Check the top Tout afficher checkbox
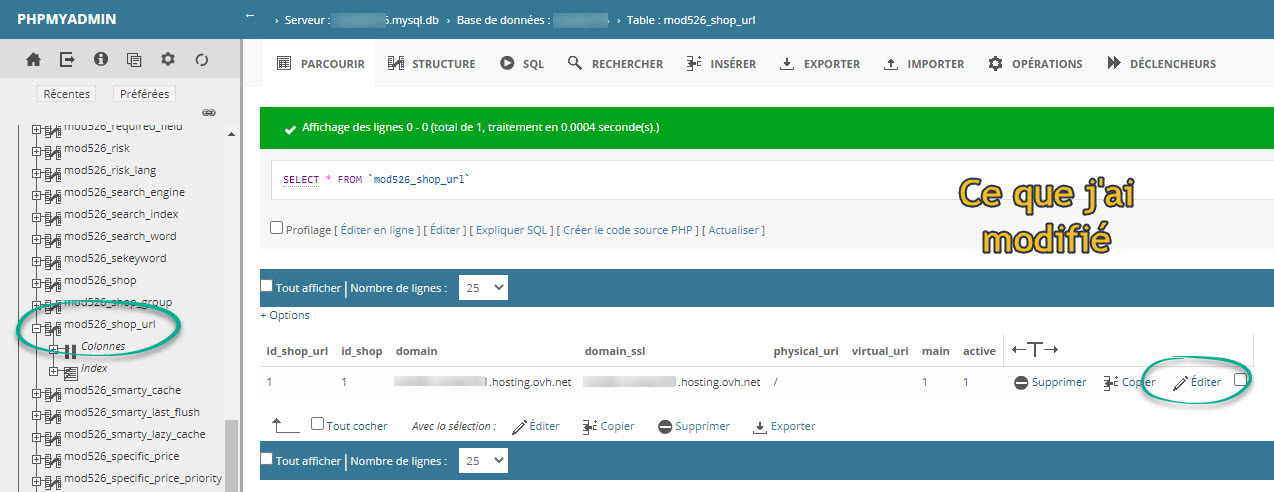 [x=266, y=286]
